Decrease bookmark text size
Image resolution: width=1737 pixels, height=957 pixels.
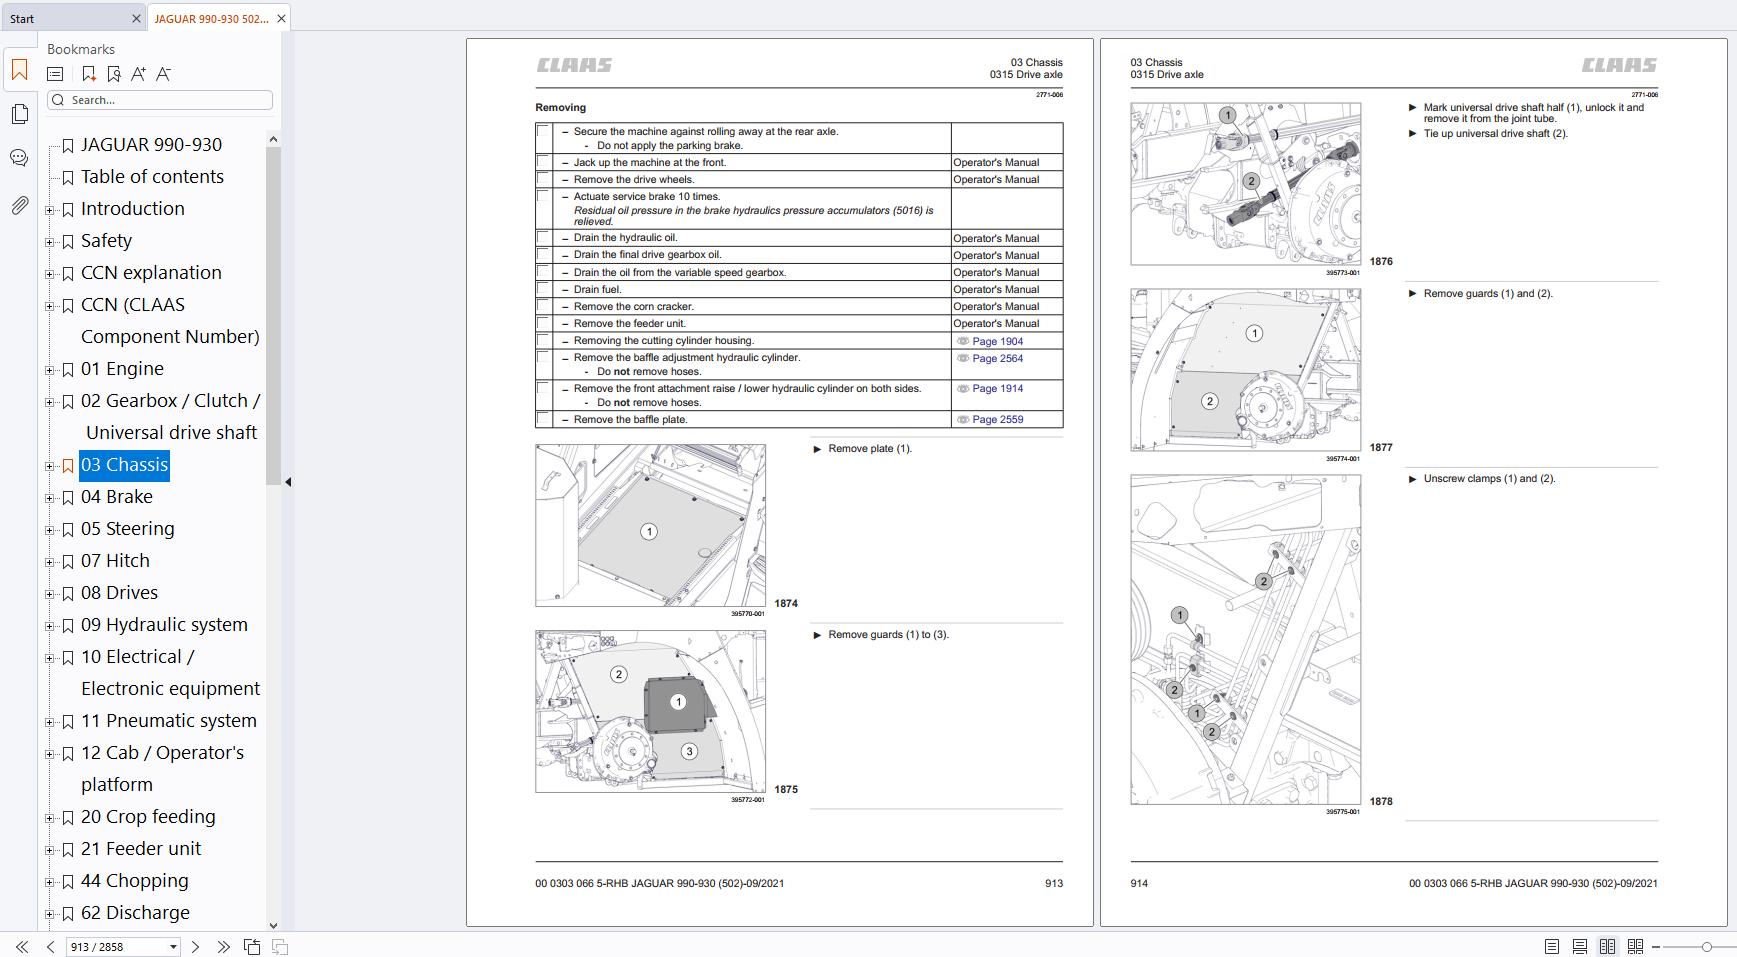(163, 74)
